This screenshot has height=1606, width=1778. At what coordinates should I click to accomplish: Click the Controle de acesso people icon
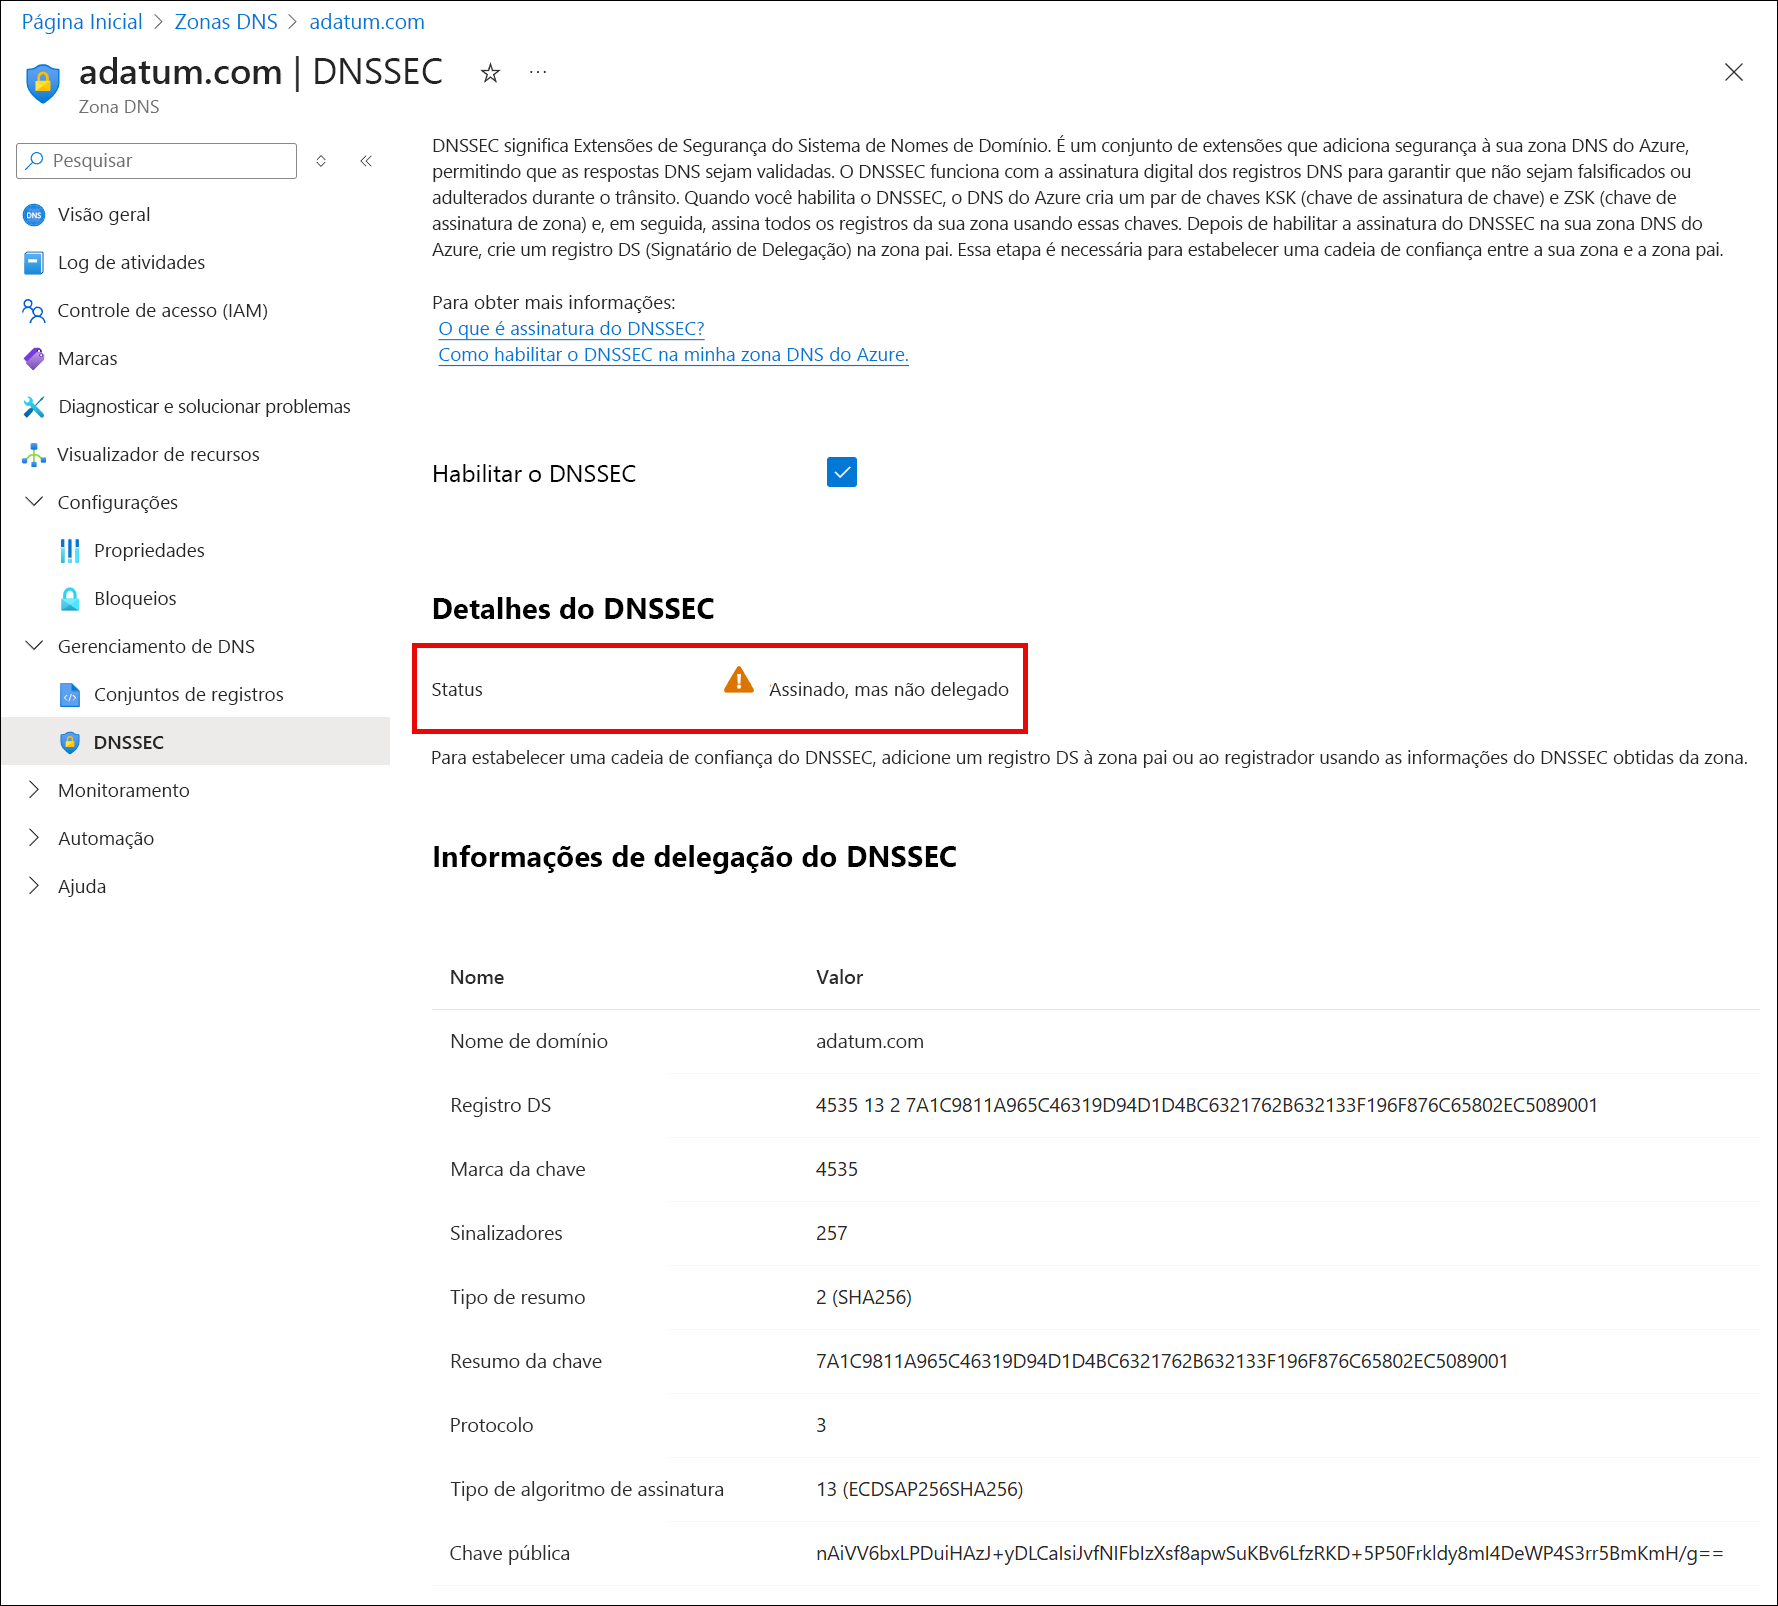(x=34, y=311)
